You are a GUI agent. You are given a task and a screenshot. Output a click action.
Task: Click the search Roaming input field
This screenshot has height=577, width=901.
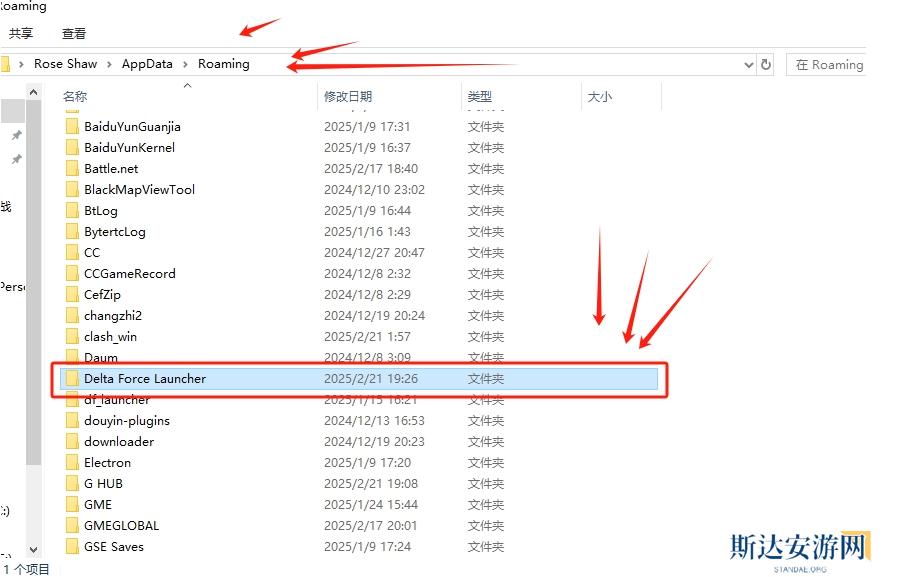tap(828, 64)
